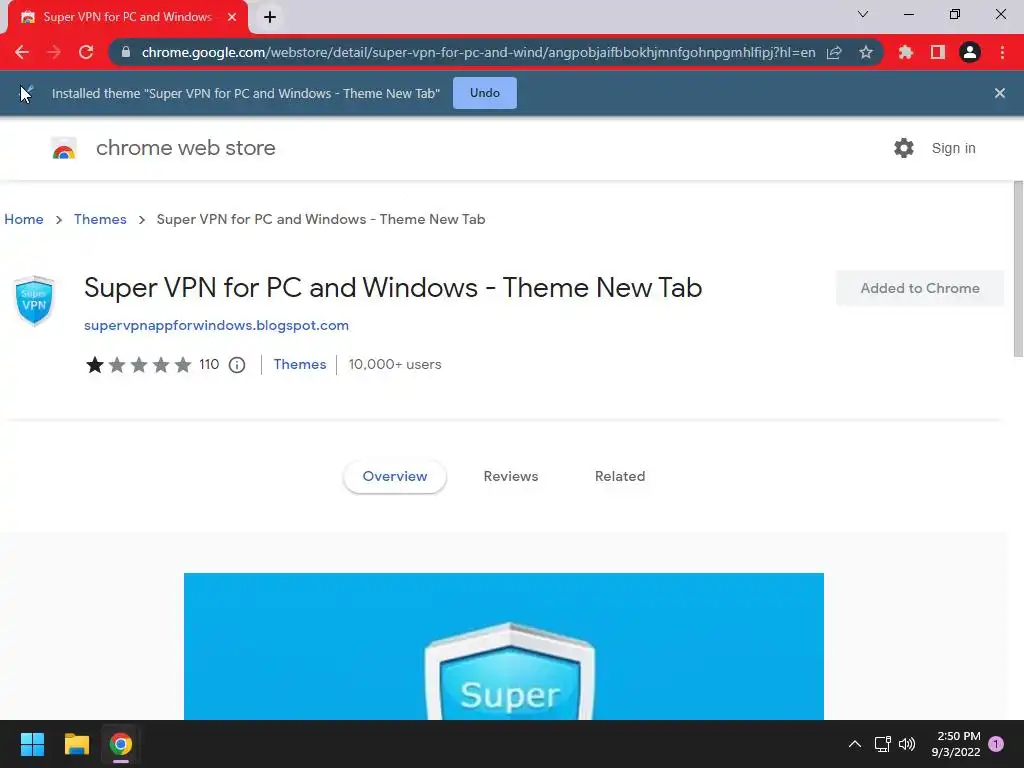Switch to the Reviews tab
This screenshot has height=768, width=1024.
pos(511,477)
